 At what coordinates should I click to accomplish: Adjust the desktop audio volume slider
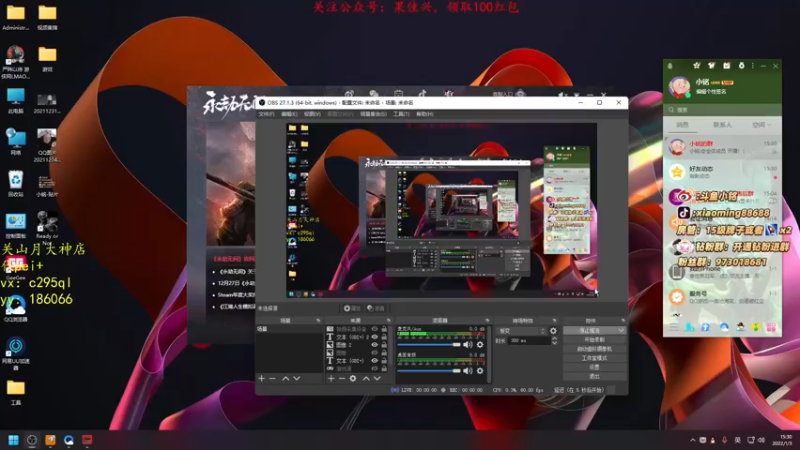[429, 371]
